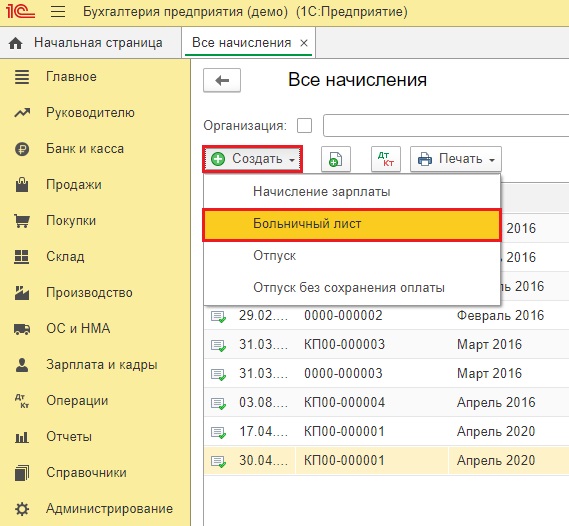The image size is (569, 526).
Task: Go back using the left arrow button
Action: 222,80
